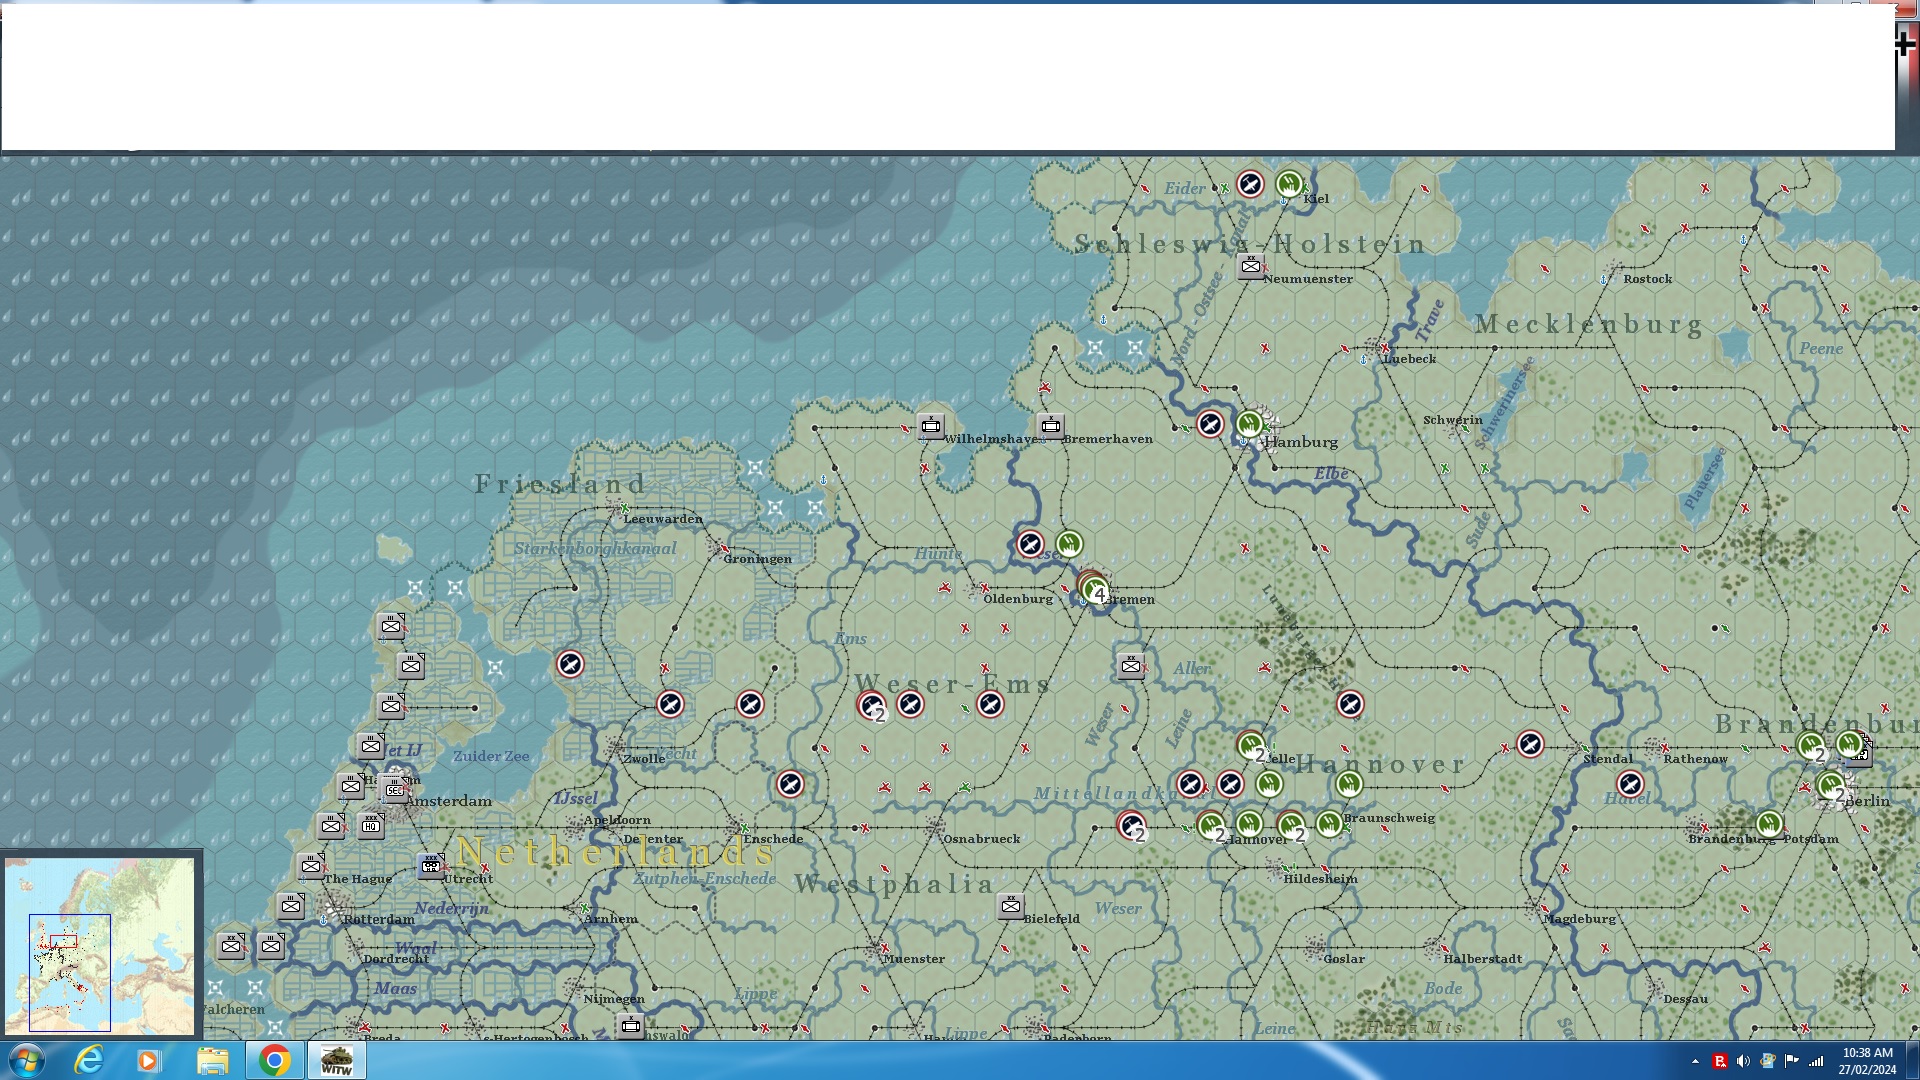Select the unit counter at Wilhelmshaven
The width and height of the screenshot is (1920, 1080).
tap(931, 426)
